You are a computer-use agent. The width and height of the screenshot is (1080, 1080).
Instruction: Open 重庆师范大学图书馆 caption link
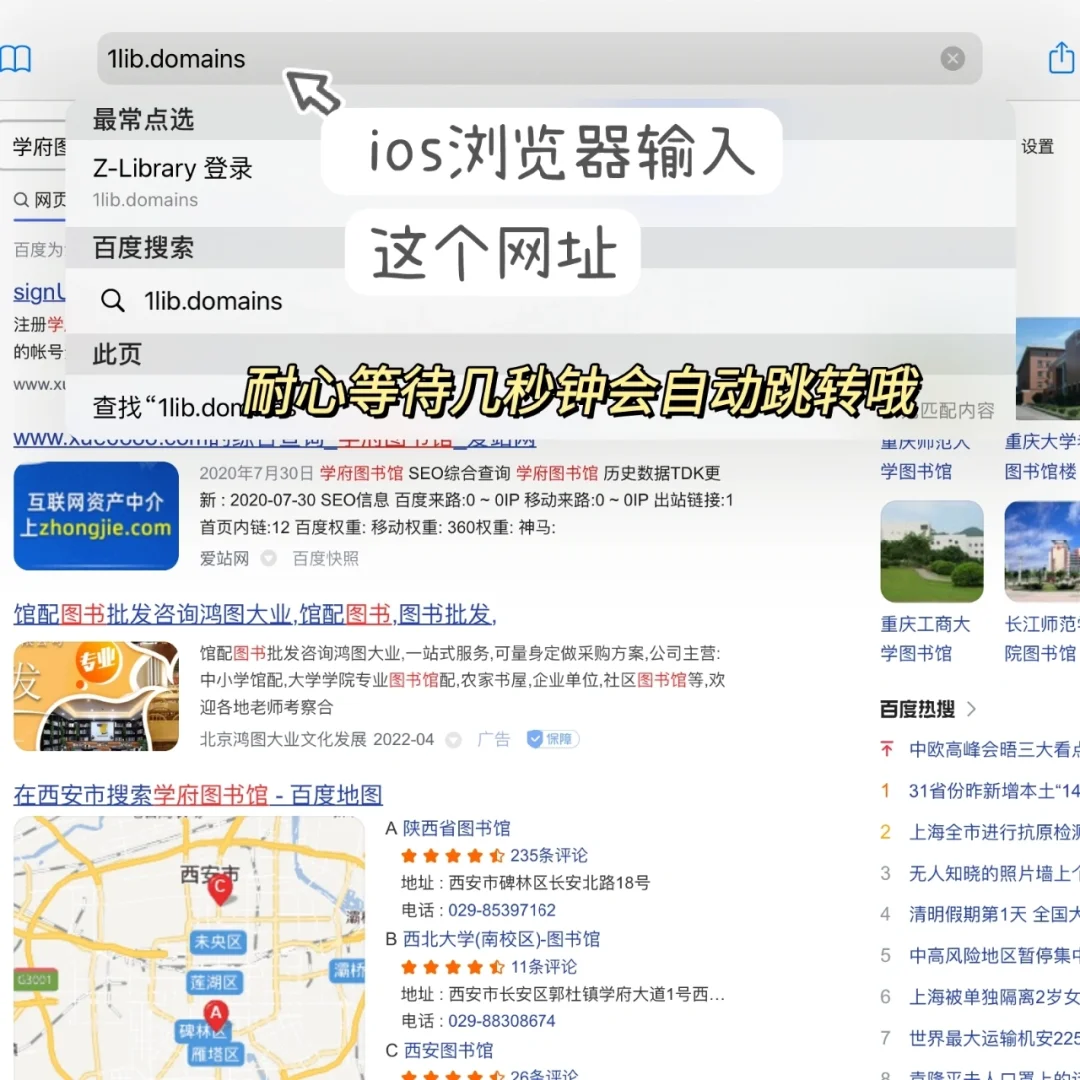coord(925,457)
